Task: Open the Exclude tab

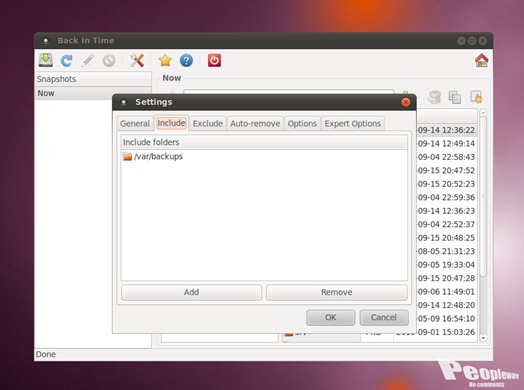Action: (x=208, y=124)
